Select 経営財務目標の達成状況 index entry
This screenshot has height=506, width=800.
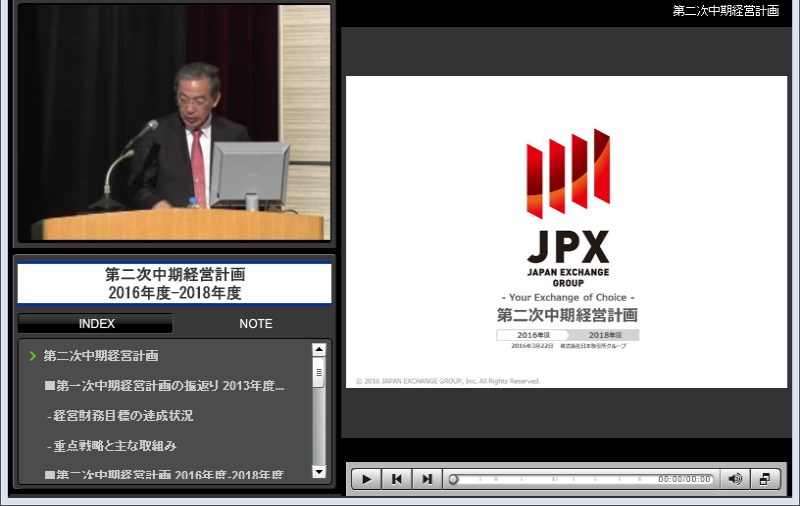120,416
